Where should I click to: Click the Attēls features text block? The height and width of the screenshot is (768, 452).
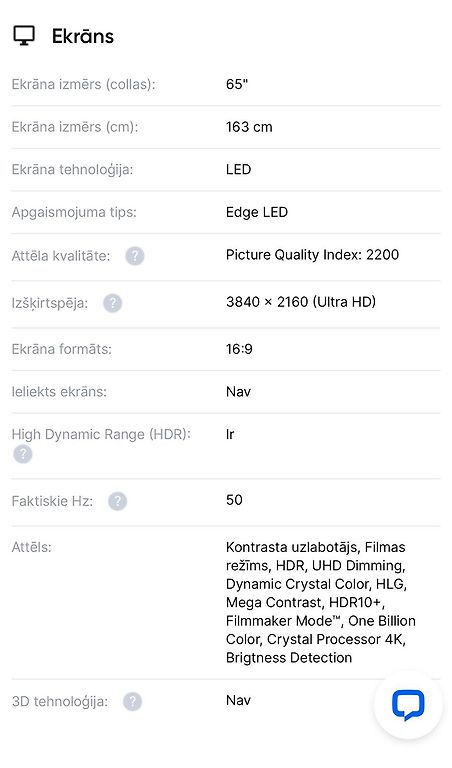click(x=321, y=602)
